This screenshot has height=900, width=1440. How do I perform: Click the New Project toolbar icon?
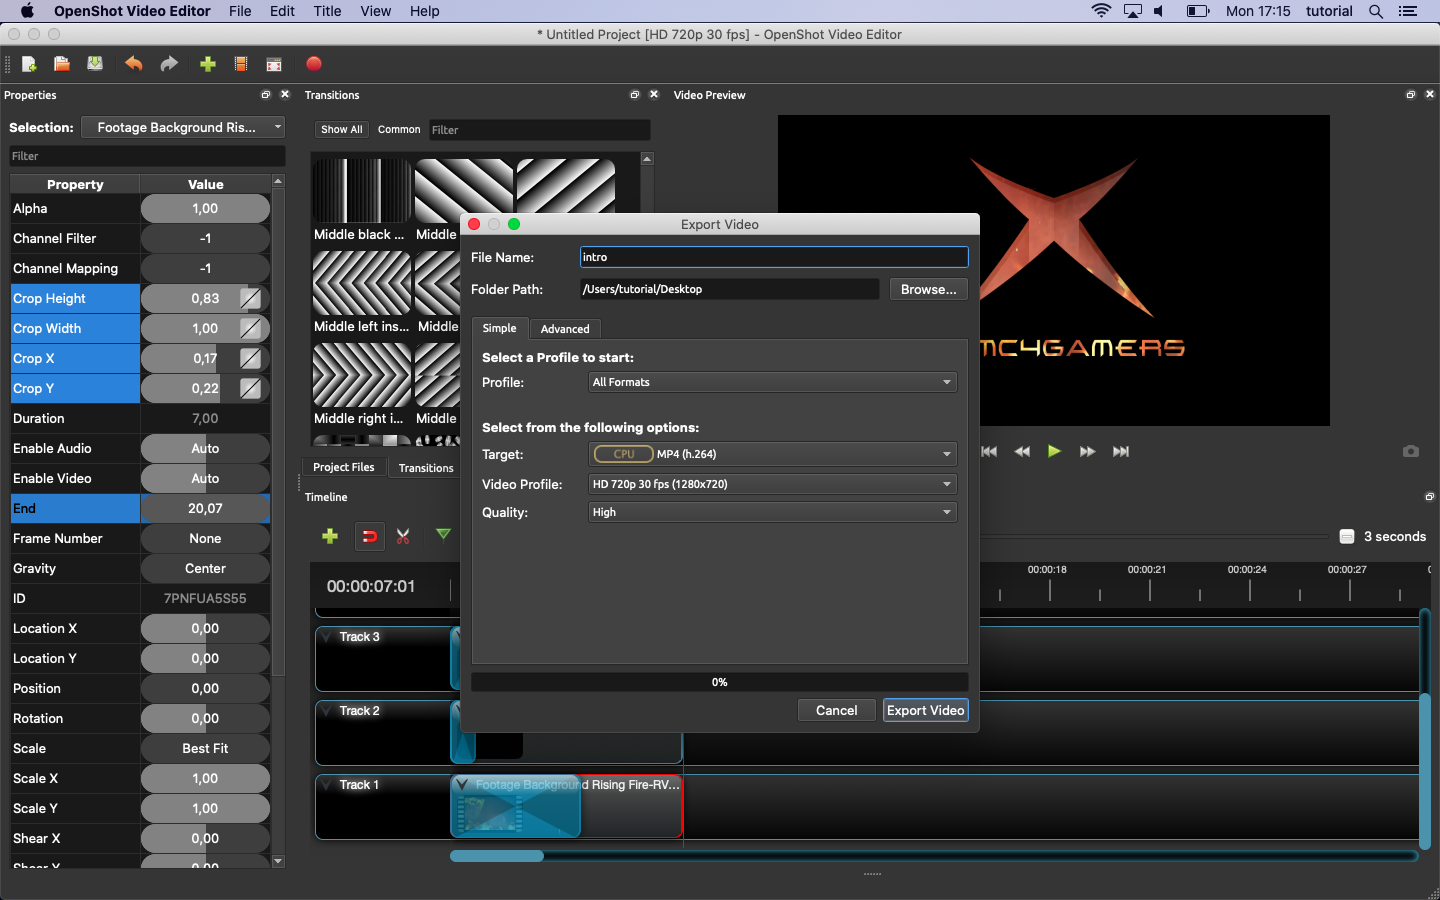29,64
